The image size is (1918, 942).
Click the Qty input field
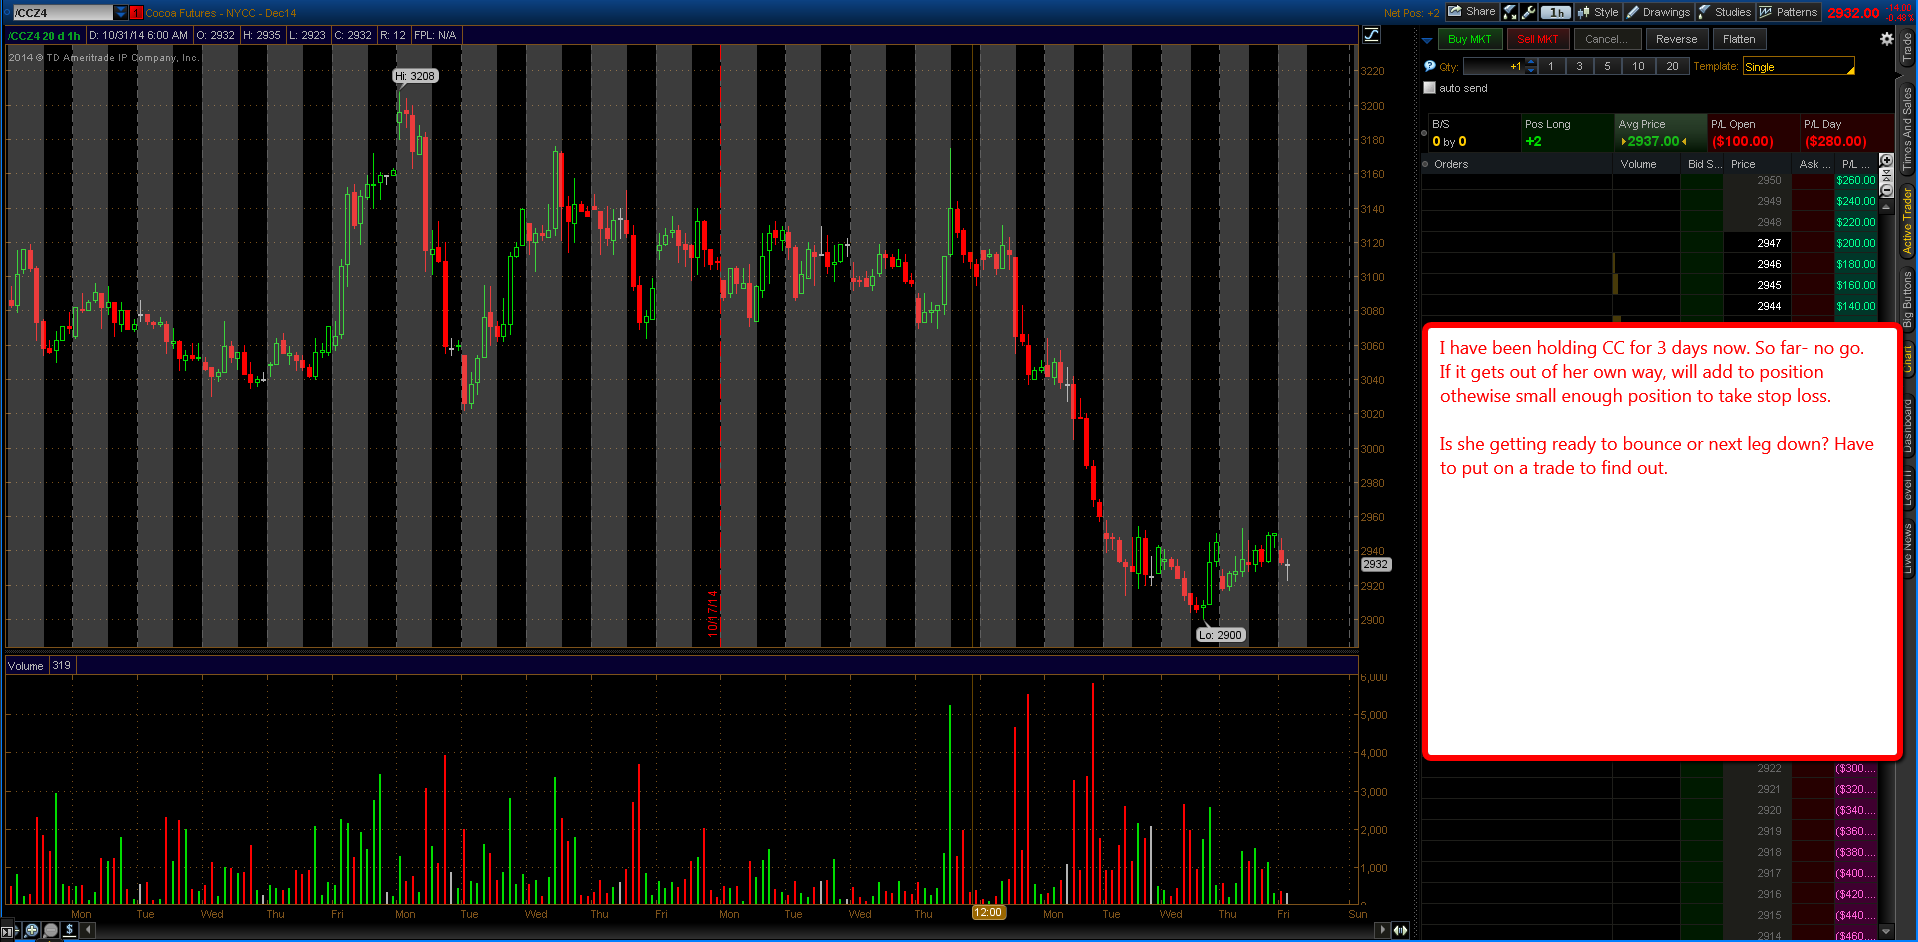coord(1494,66)
